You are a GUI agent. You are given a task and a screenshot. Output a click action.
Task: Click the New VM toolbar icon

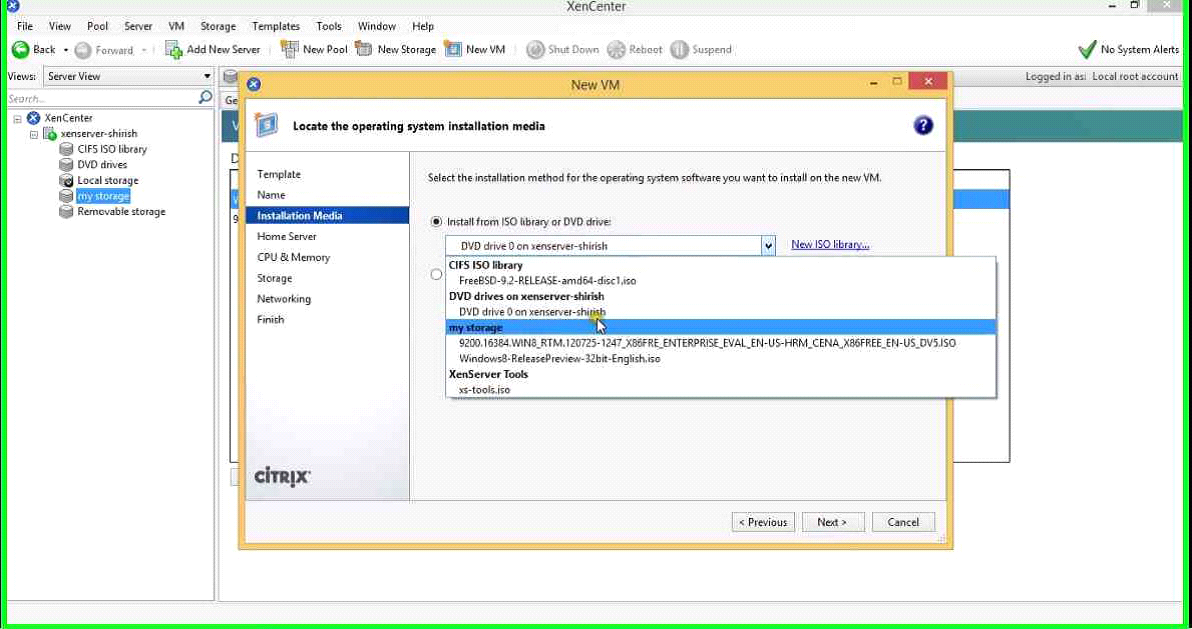pyautogui.click(x=453, y=49)
